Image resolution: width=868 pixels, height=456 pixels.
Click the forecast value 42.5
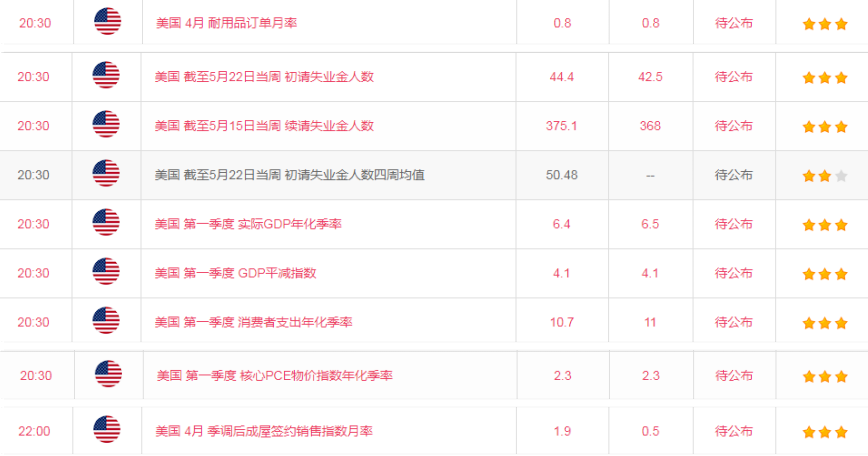click(650, 76)
